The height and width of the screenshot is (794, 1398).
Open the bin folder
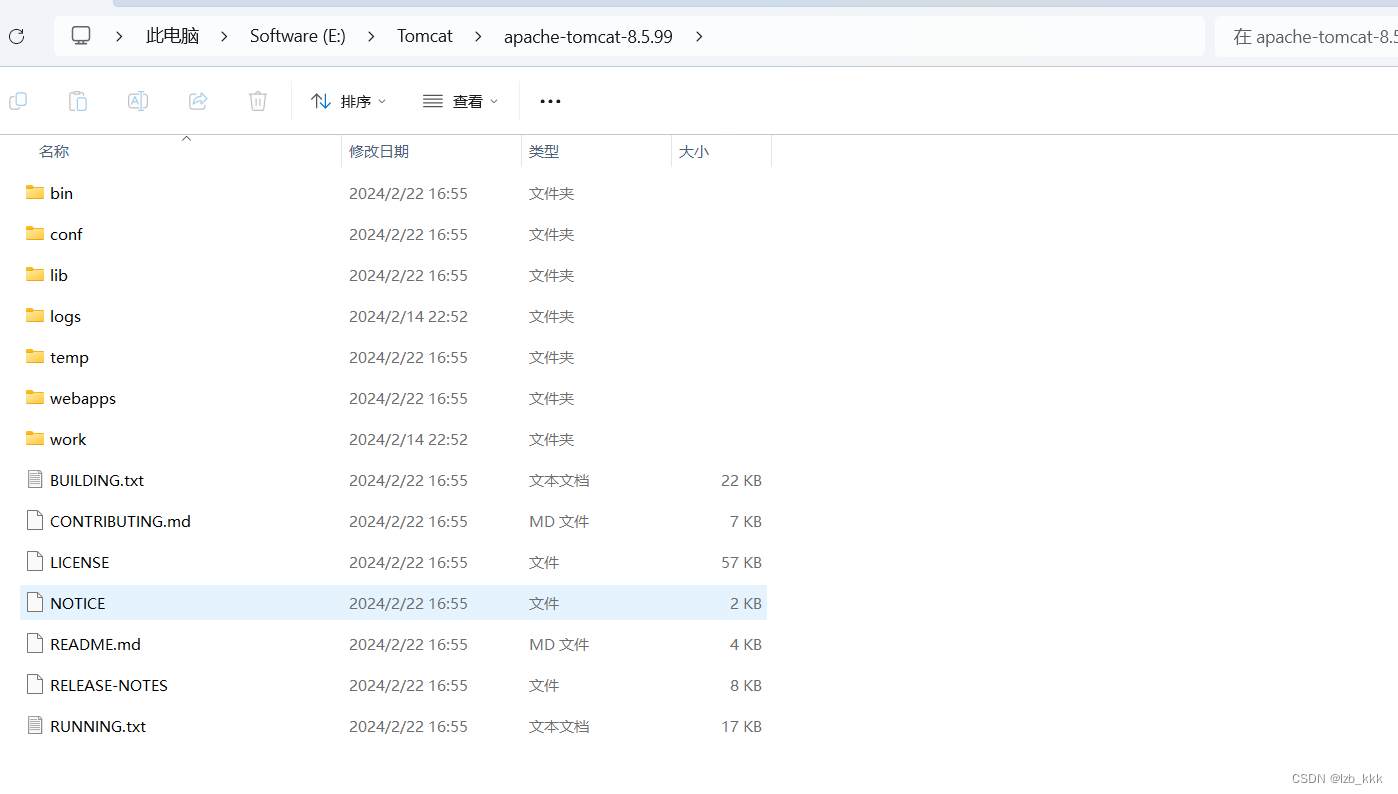point(61,193)
